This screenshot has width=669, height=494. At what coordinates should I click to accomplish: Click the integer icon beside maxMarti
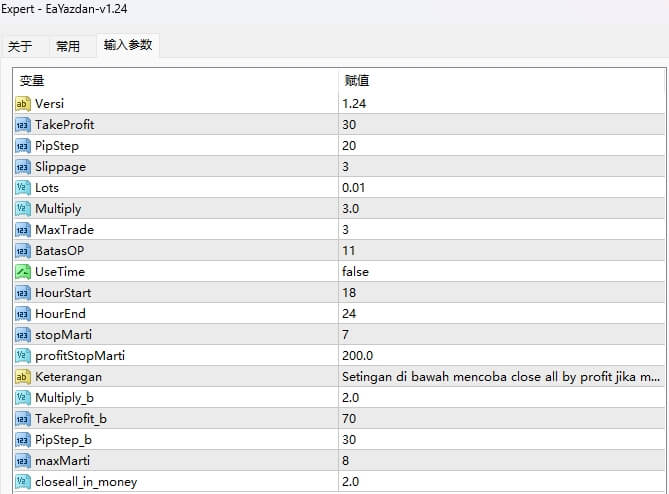point(23,461)
